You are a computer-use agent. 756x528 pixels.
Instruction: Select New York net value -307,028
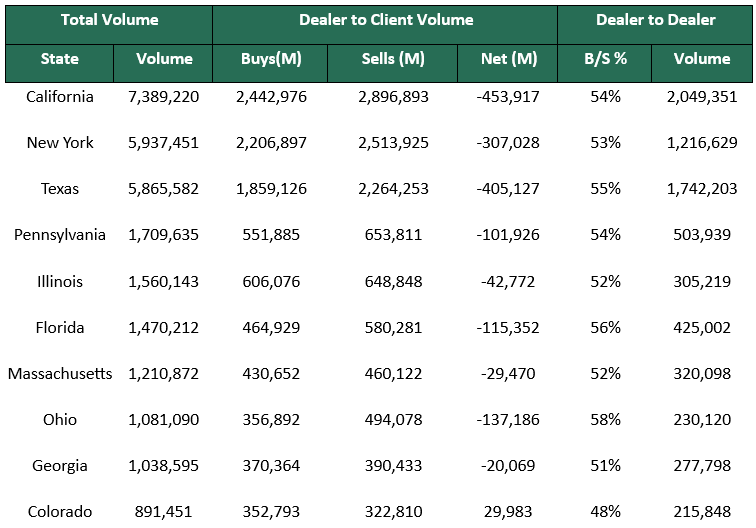pos(508,143)
